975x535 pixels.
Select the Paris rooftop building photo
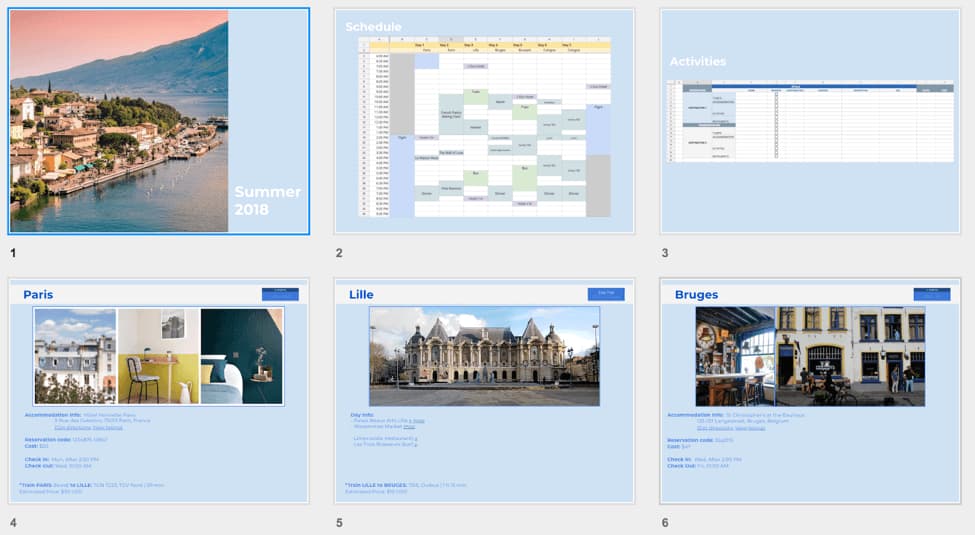point(75,356)
